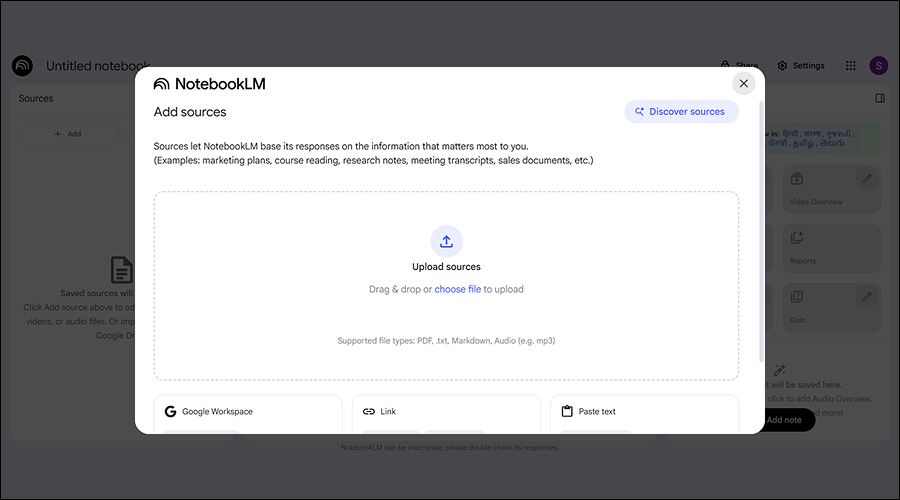Image resolution: width=900 pixels, height=500 pixels.
Task: Click the purple account avatar
Action: point(879,66)
